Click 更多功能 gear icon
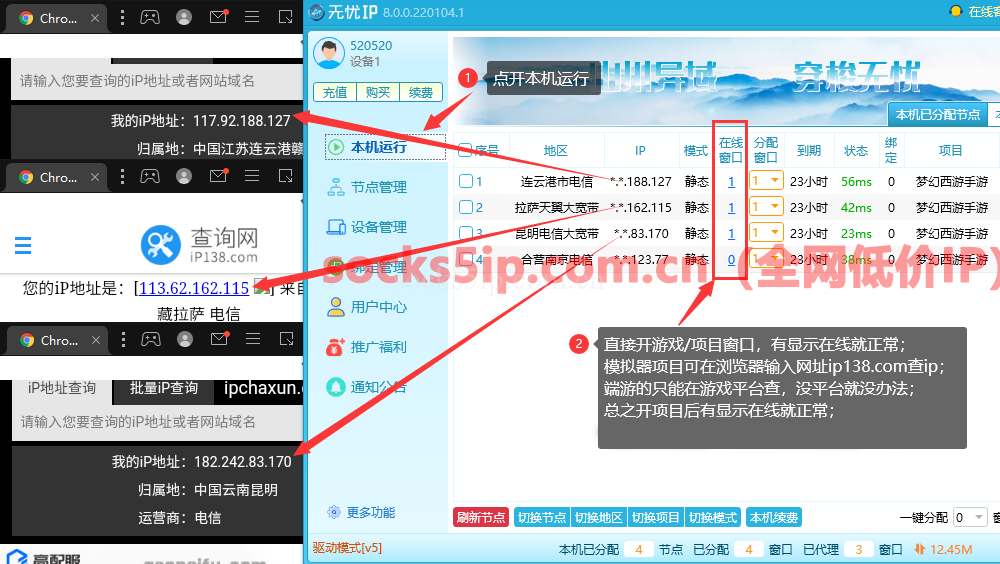Image resolution: width=1000 pixels, height=564 pixels. 335,512
